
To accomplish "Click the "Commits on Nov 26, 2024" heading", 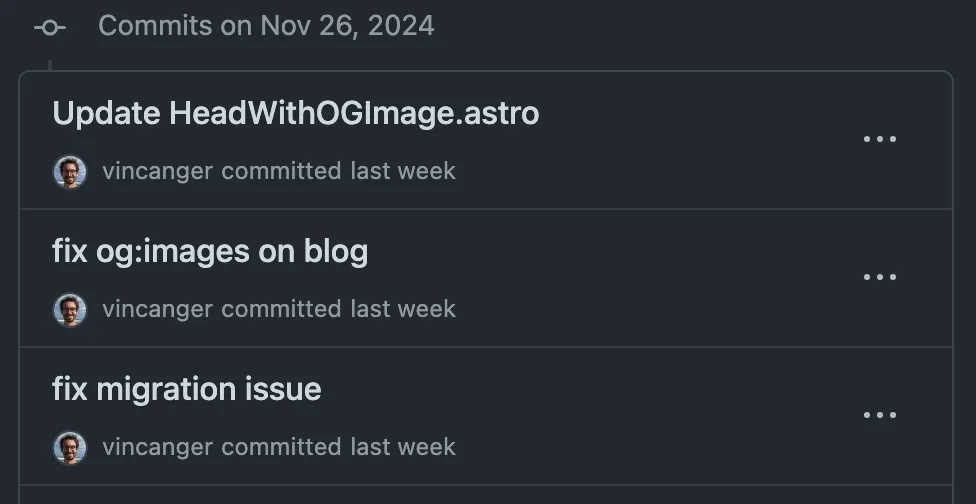I will pos(266,26).
